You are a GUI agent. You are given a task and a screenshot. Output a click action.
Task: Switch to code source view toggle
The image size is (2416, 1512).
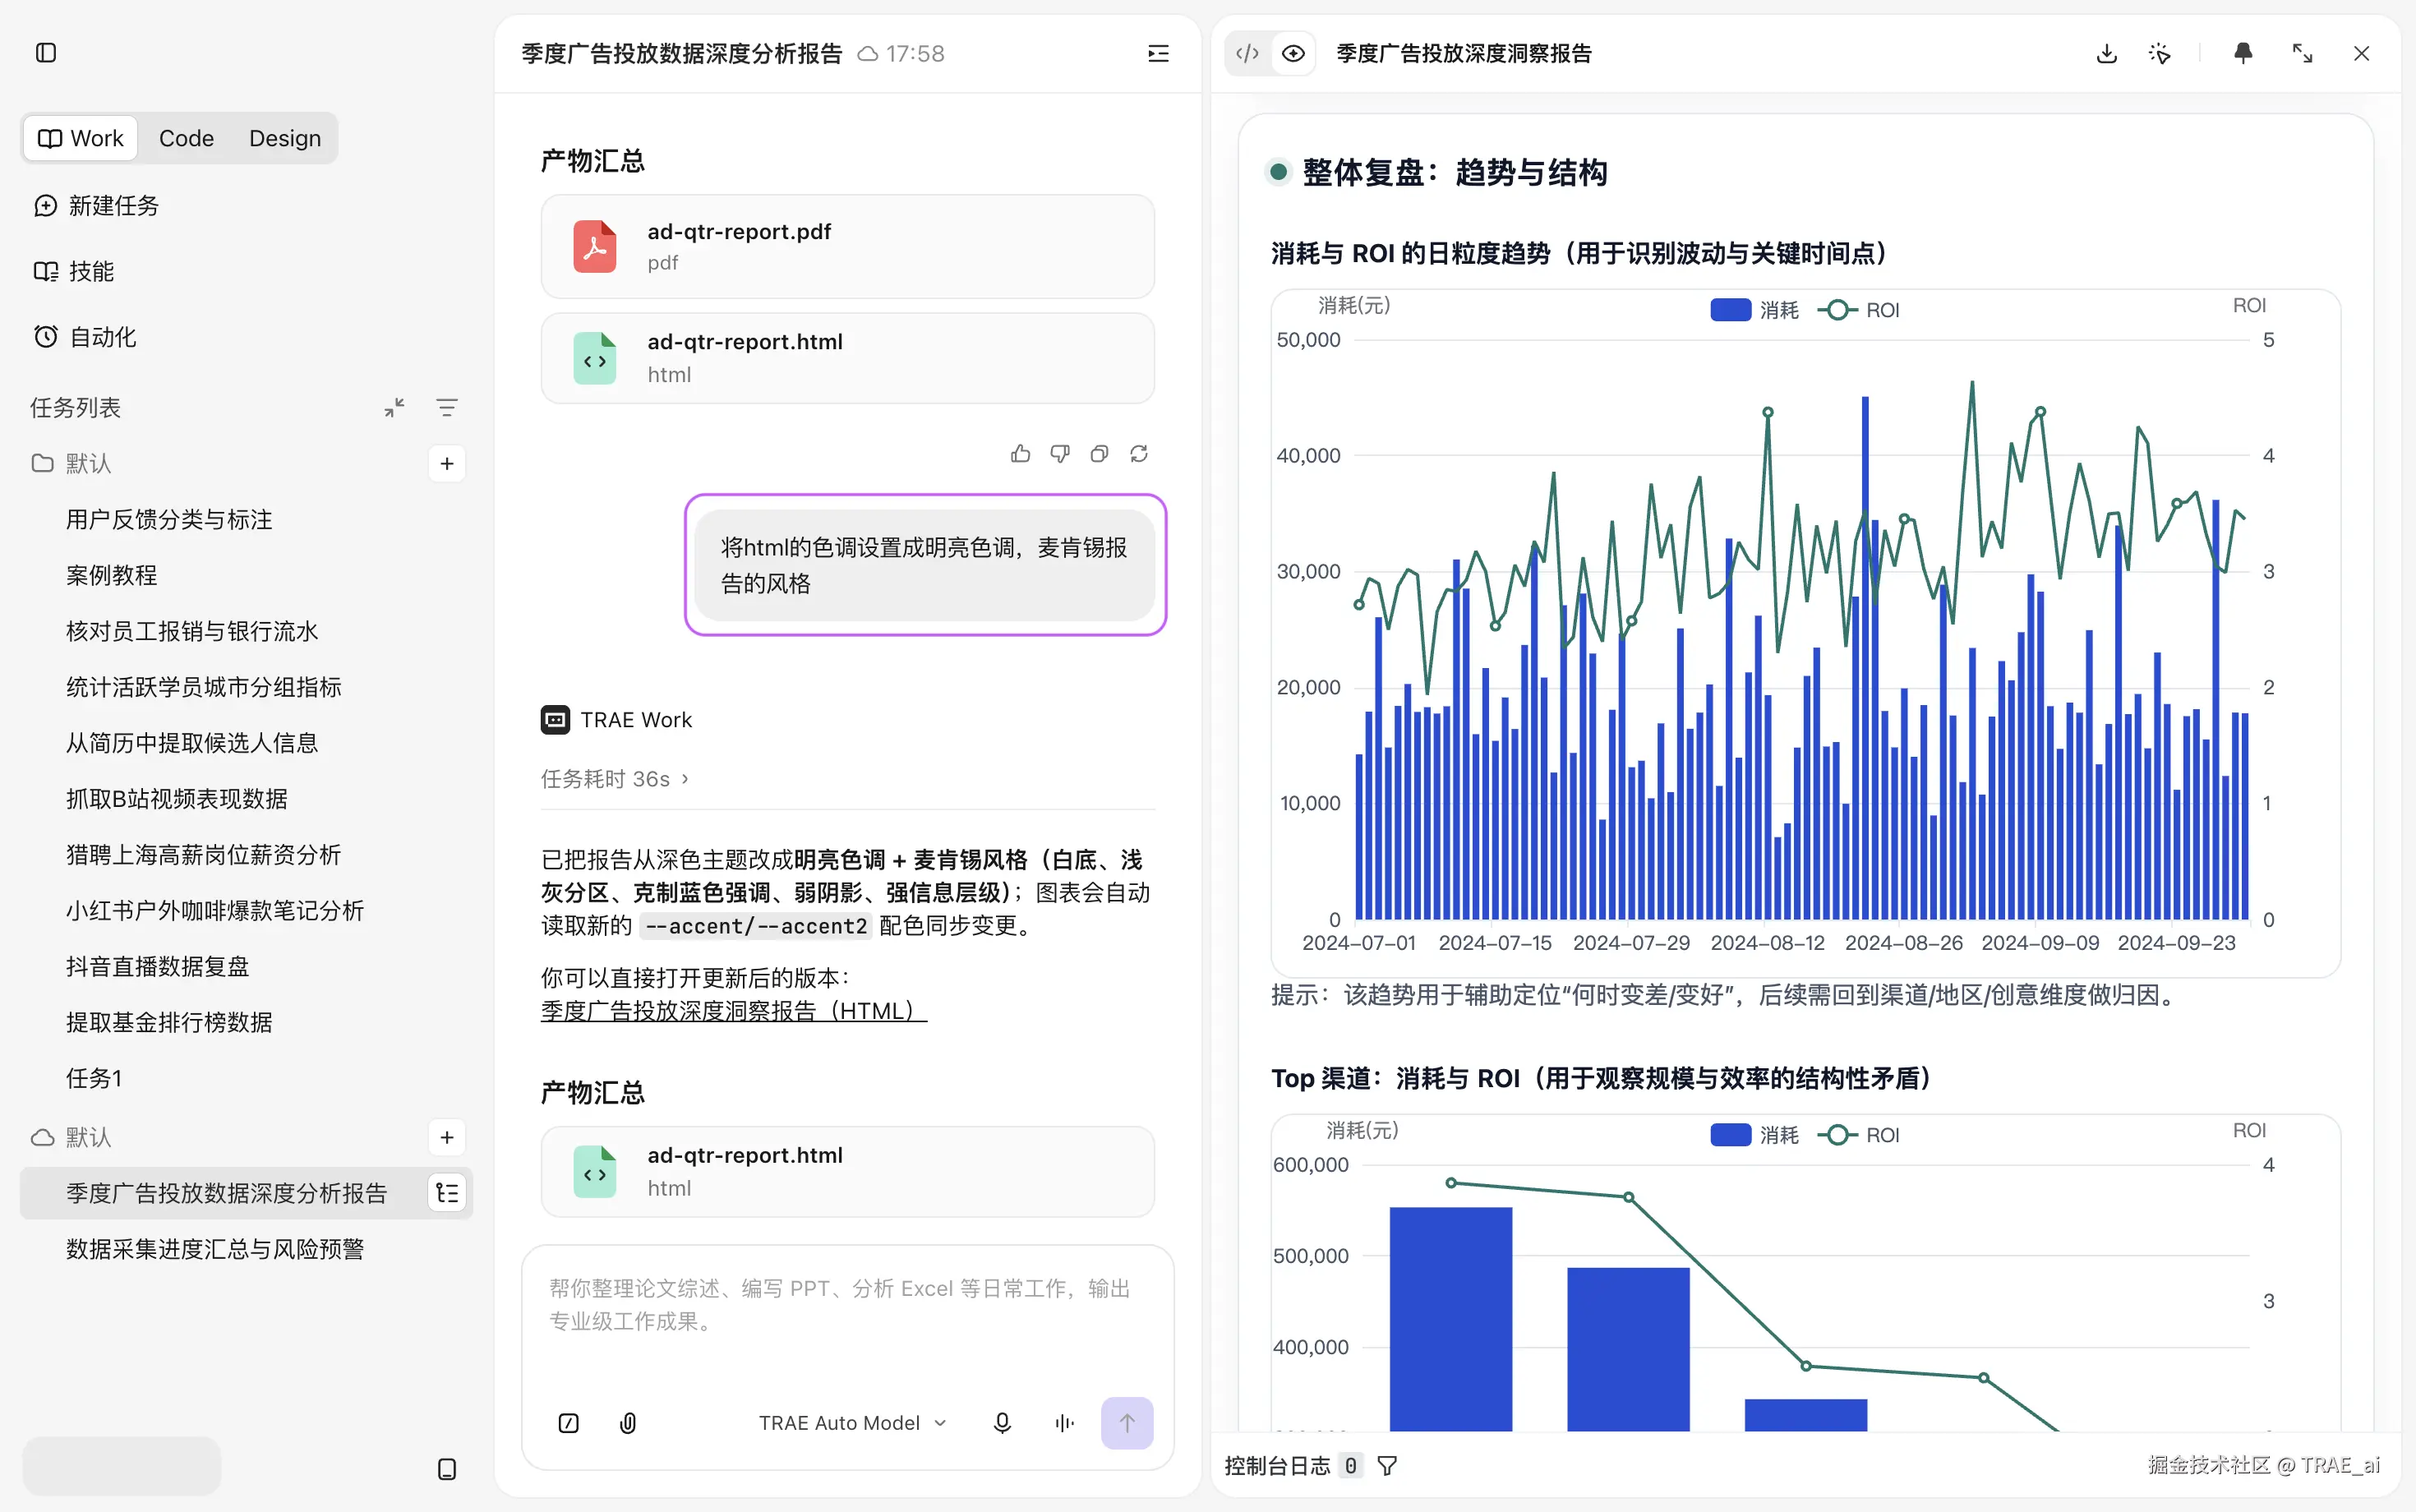[1247, 54]
